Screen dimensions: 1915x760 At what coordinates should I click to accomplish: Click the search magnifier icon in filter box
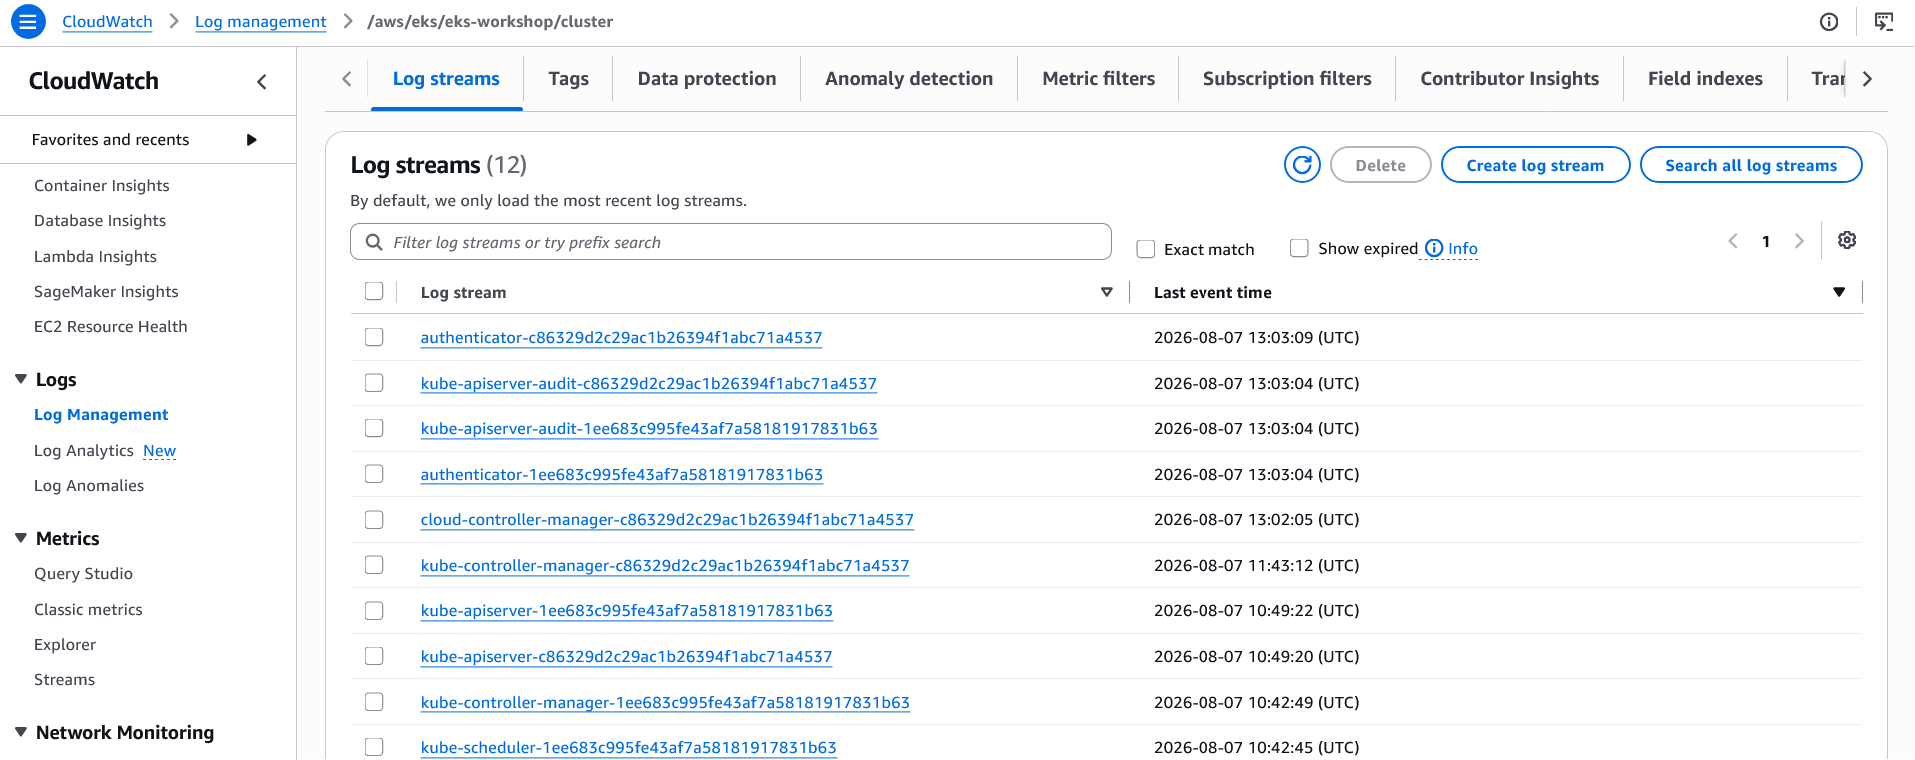click(x=374, y=242)
